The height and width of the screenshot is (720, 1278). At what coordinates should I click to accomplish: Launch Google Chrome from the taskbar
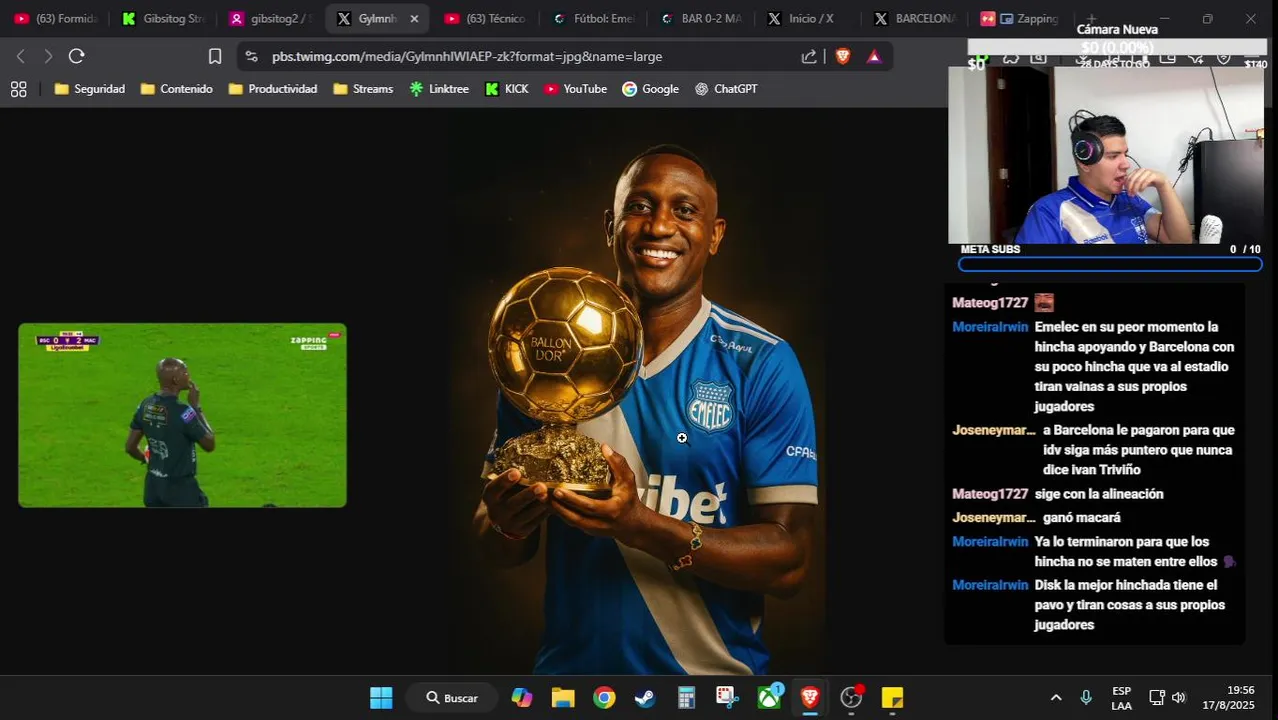pos(604,698)
